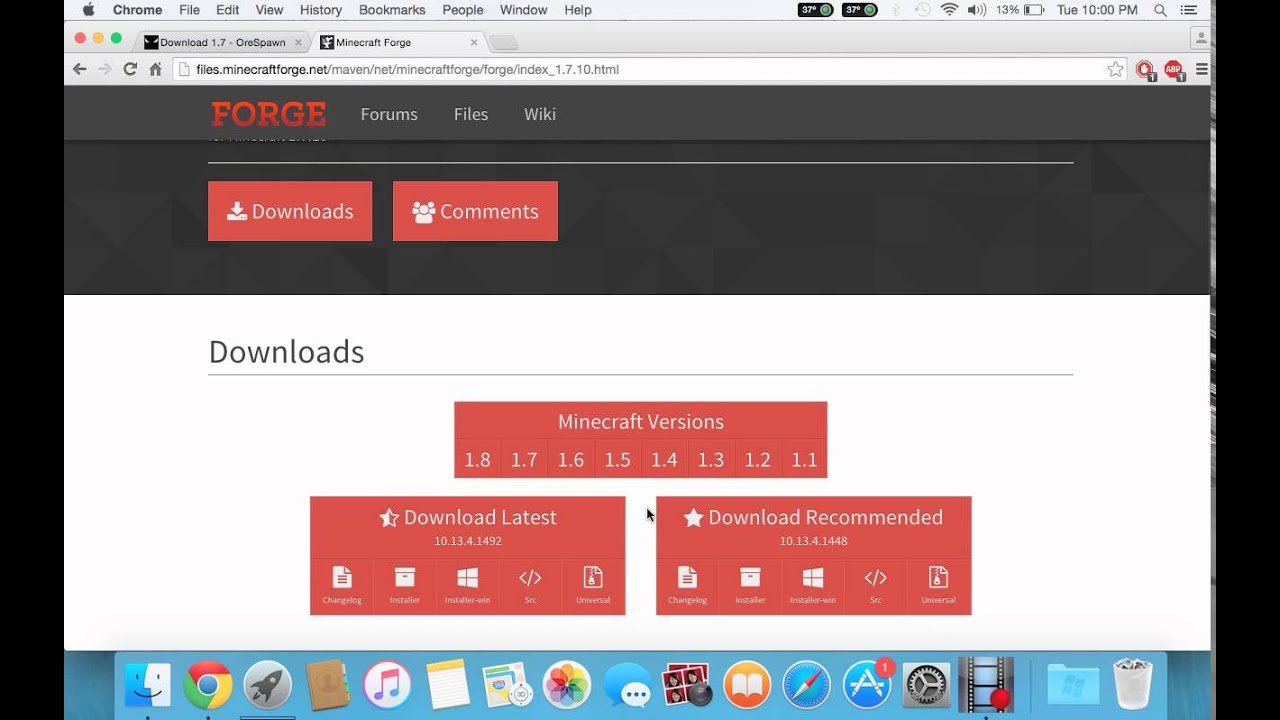Download the Installer under Download Latest
Screen dimensions: 1280x720
point(404,586)
